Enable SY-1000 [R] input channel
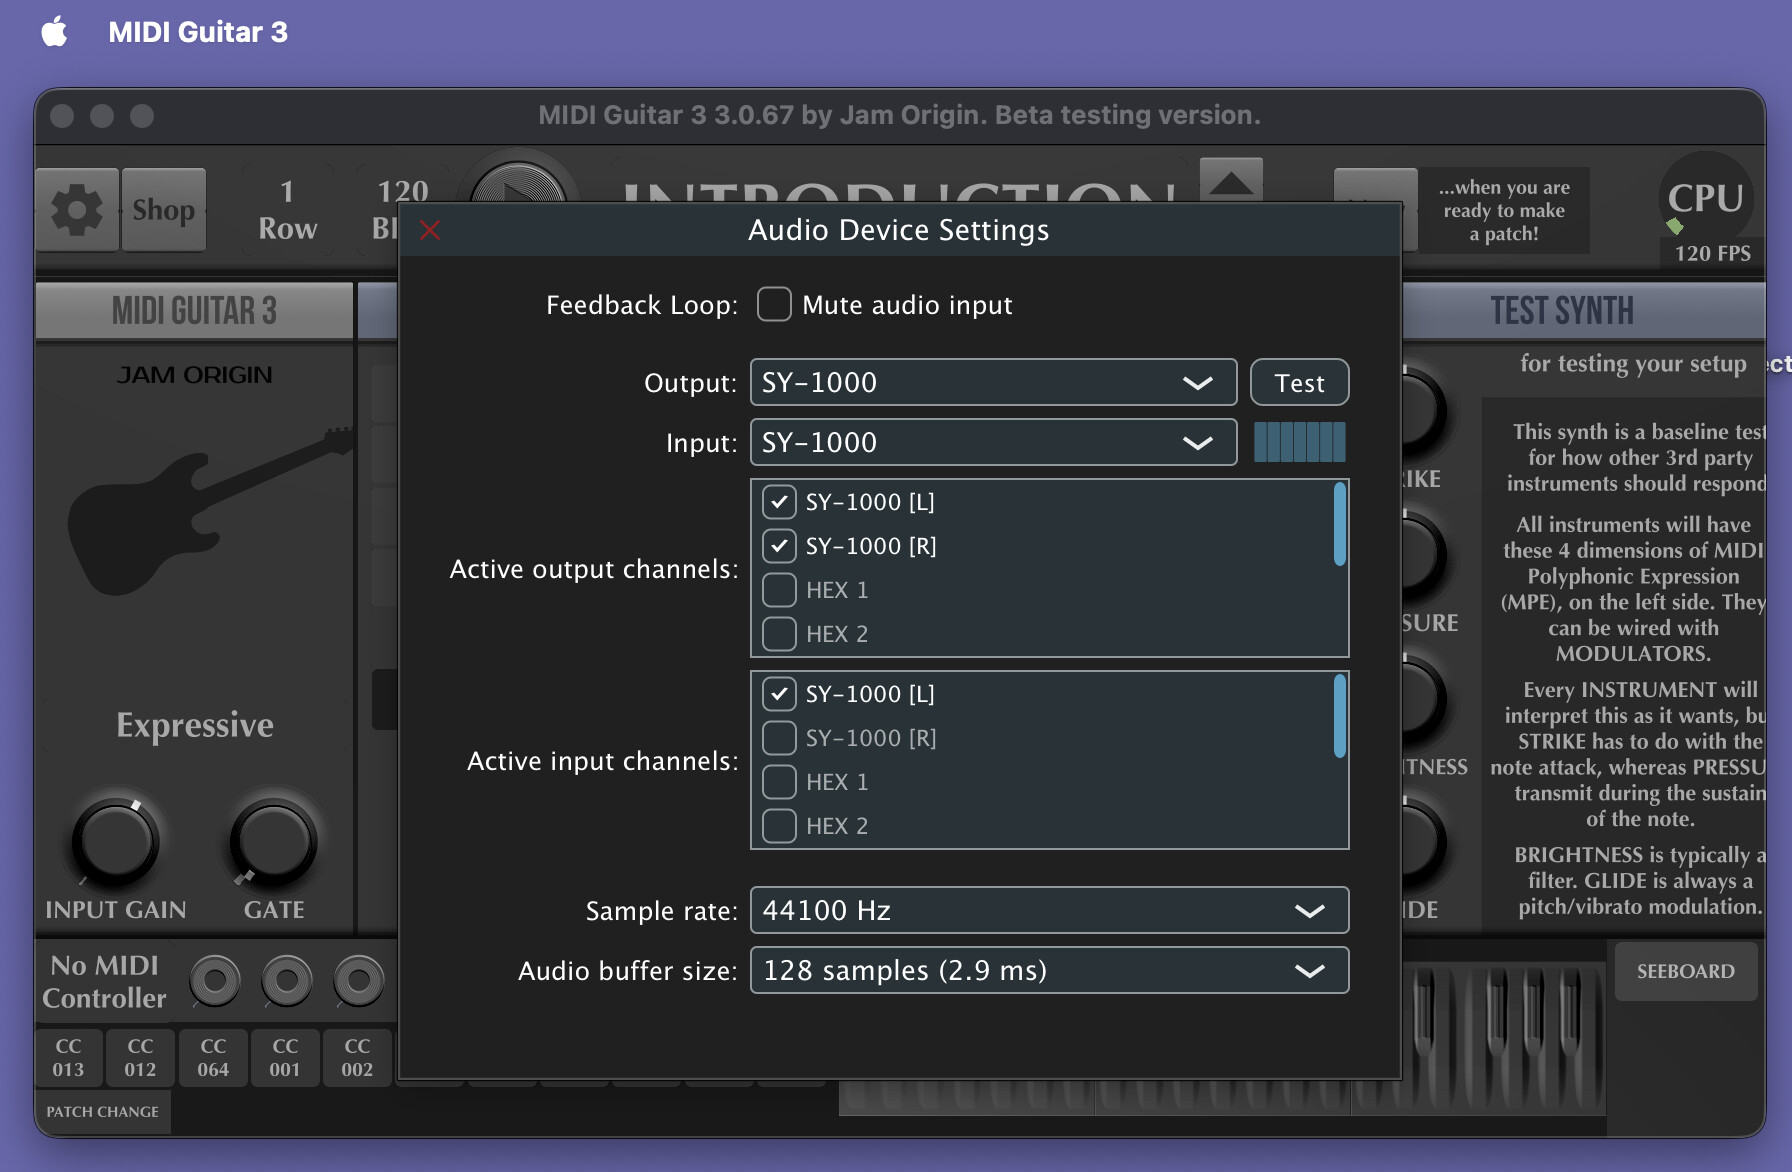This screenshot has height=1172, width=1792. tap(779, 738)
